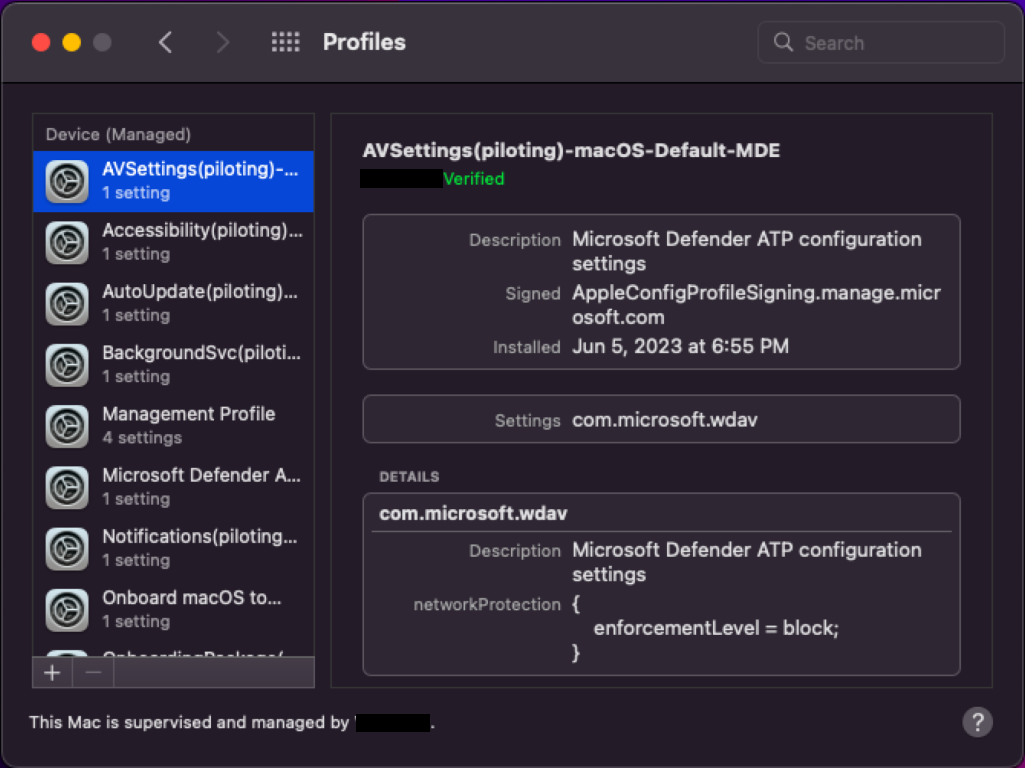Click the DETAILS section heading
1025x768 pixels.
(x=409, y=476)
